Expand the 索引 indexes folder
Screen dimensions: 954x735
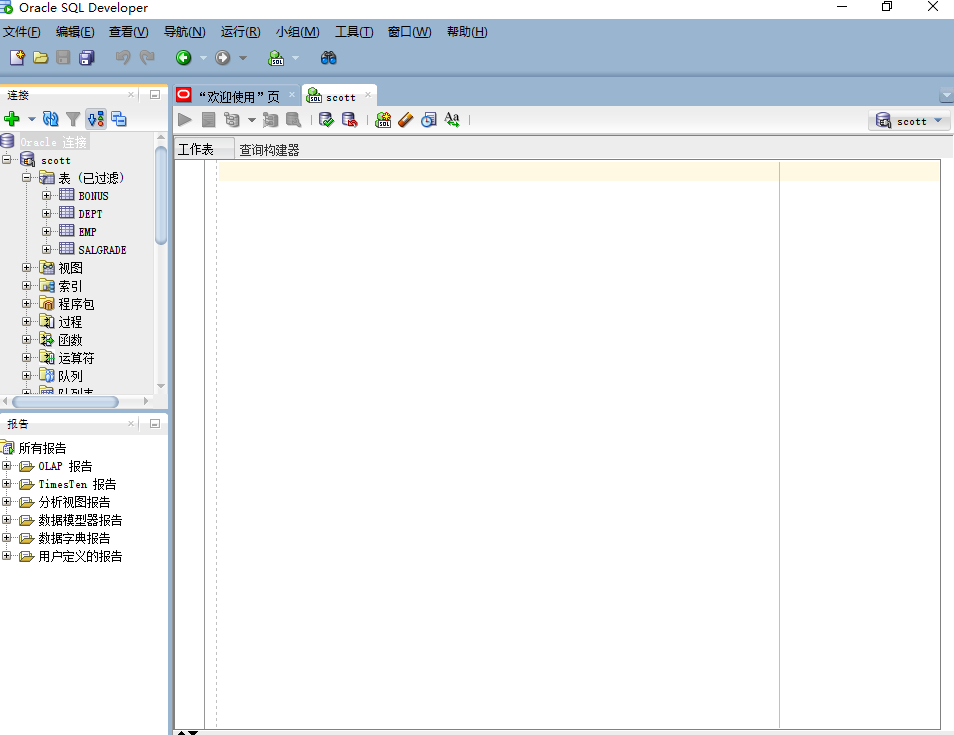click(27, 285)
